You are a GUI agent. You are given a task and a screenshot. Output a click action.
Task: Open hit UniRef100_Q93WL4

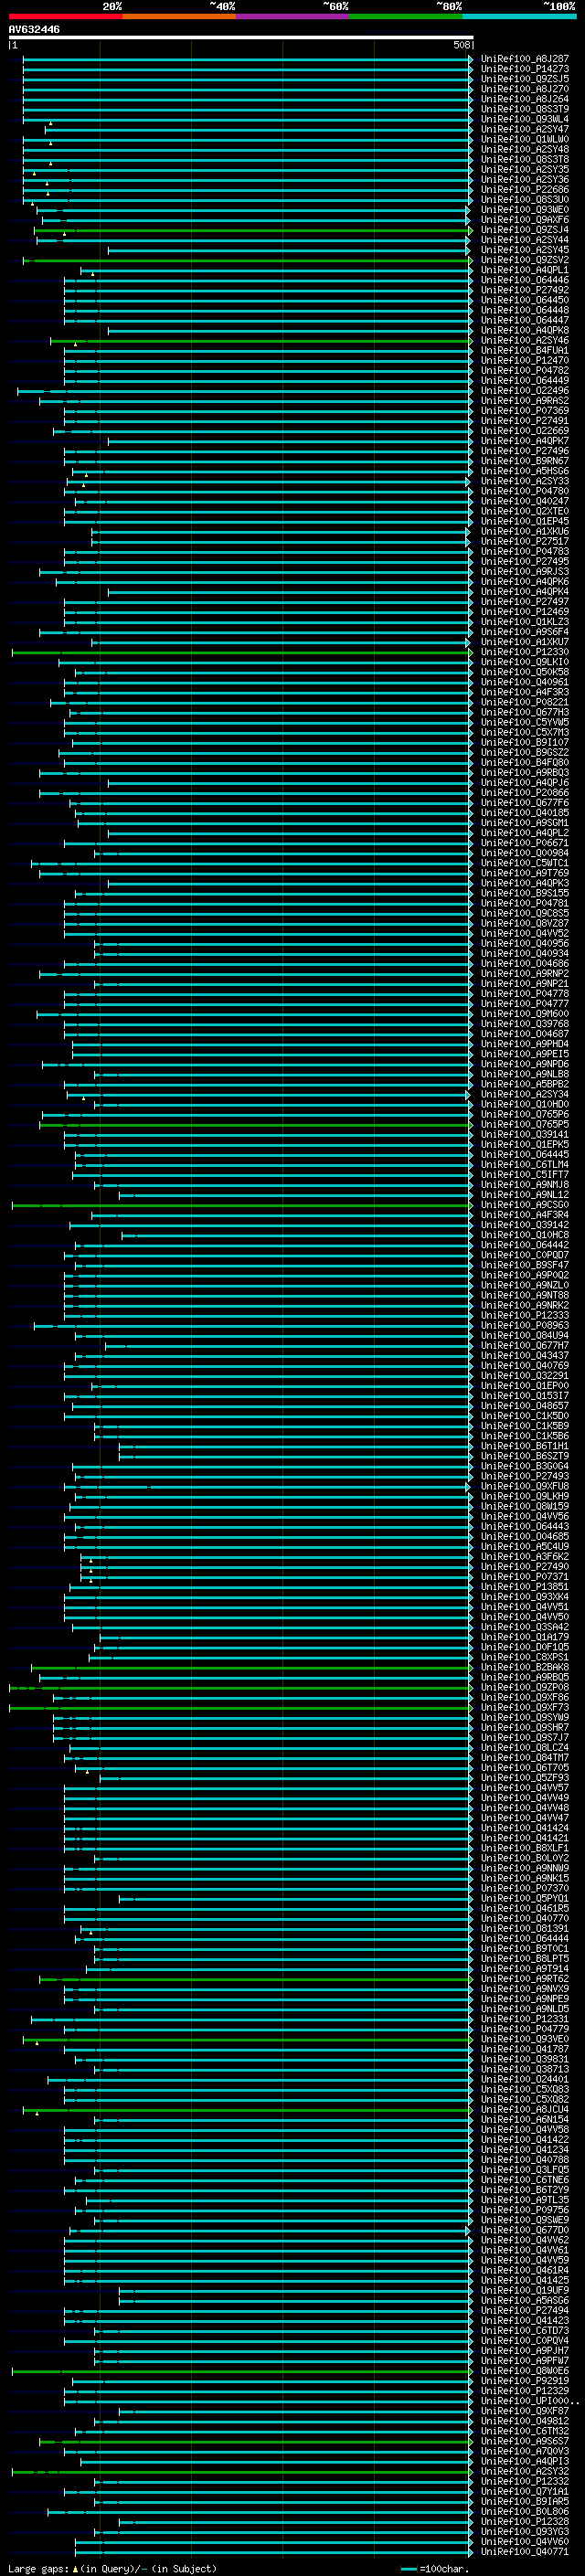click(x=524, y=119)
